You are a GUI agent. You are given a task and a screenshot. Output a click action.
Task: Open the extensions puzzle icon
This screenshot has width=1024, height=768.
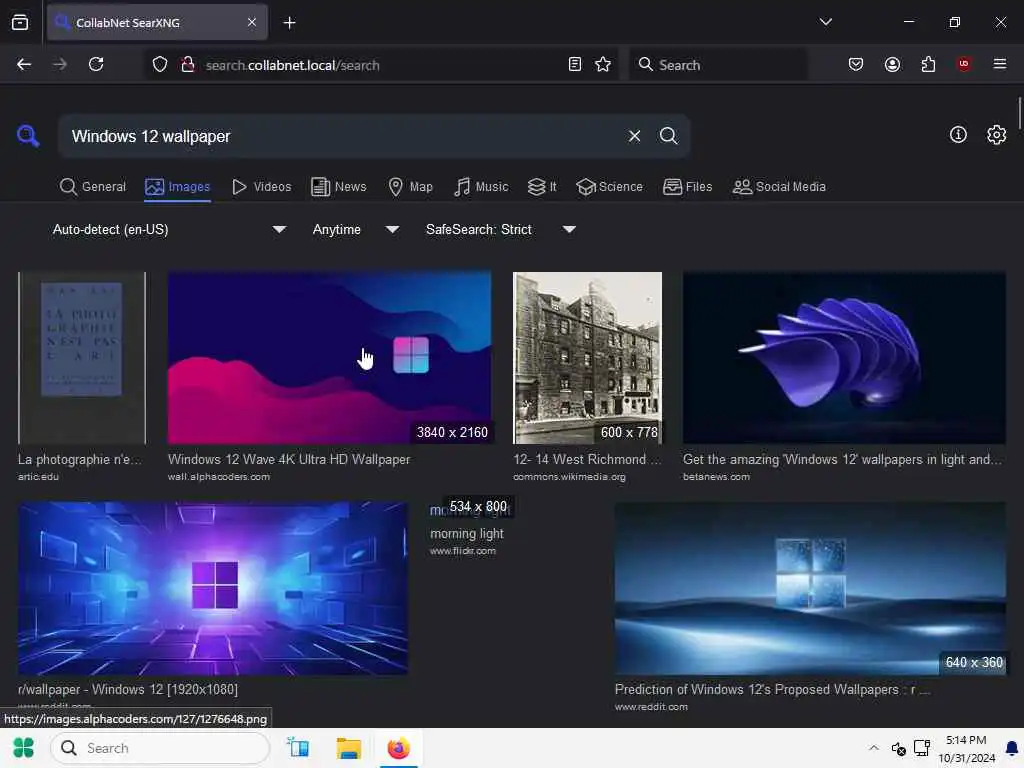[928, 64]
